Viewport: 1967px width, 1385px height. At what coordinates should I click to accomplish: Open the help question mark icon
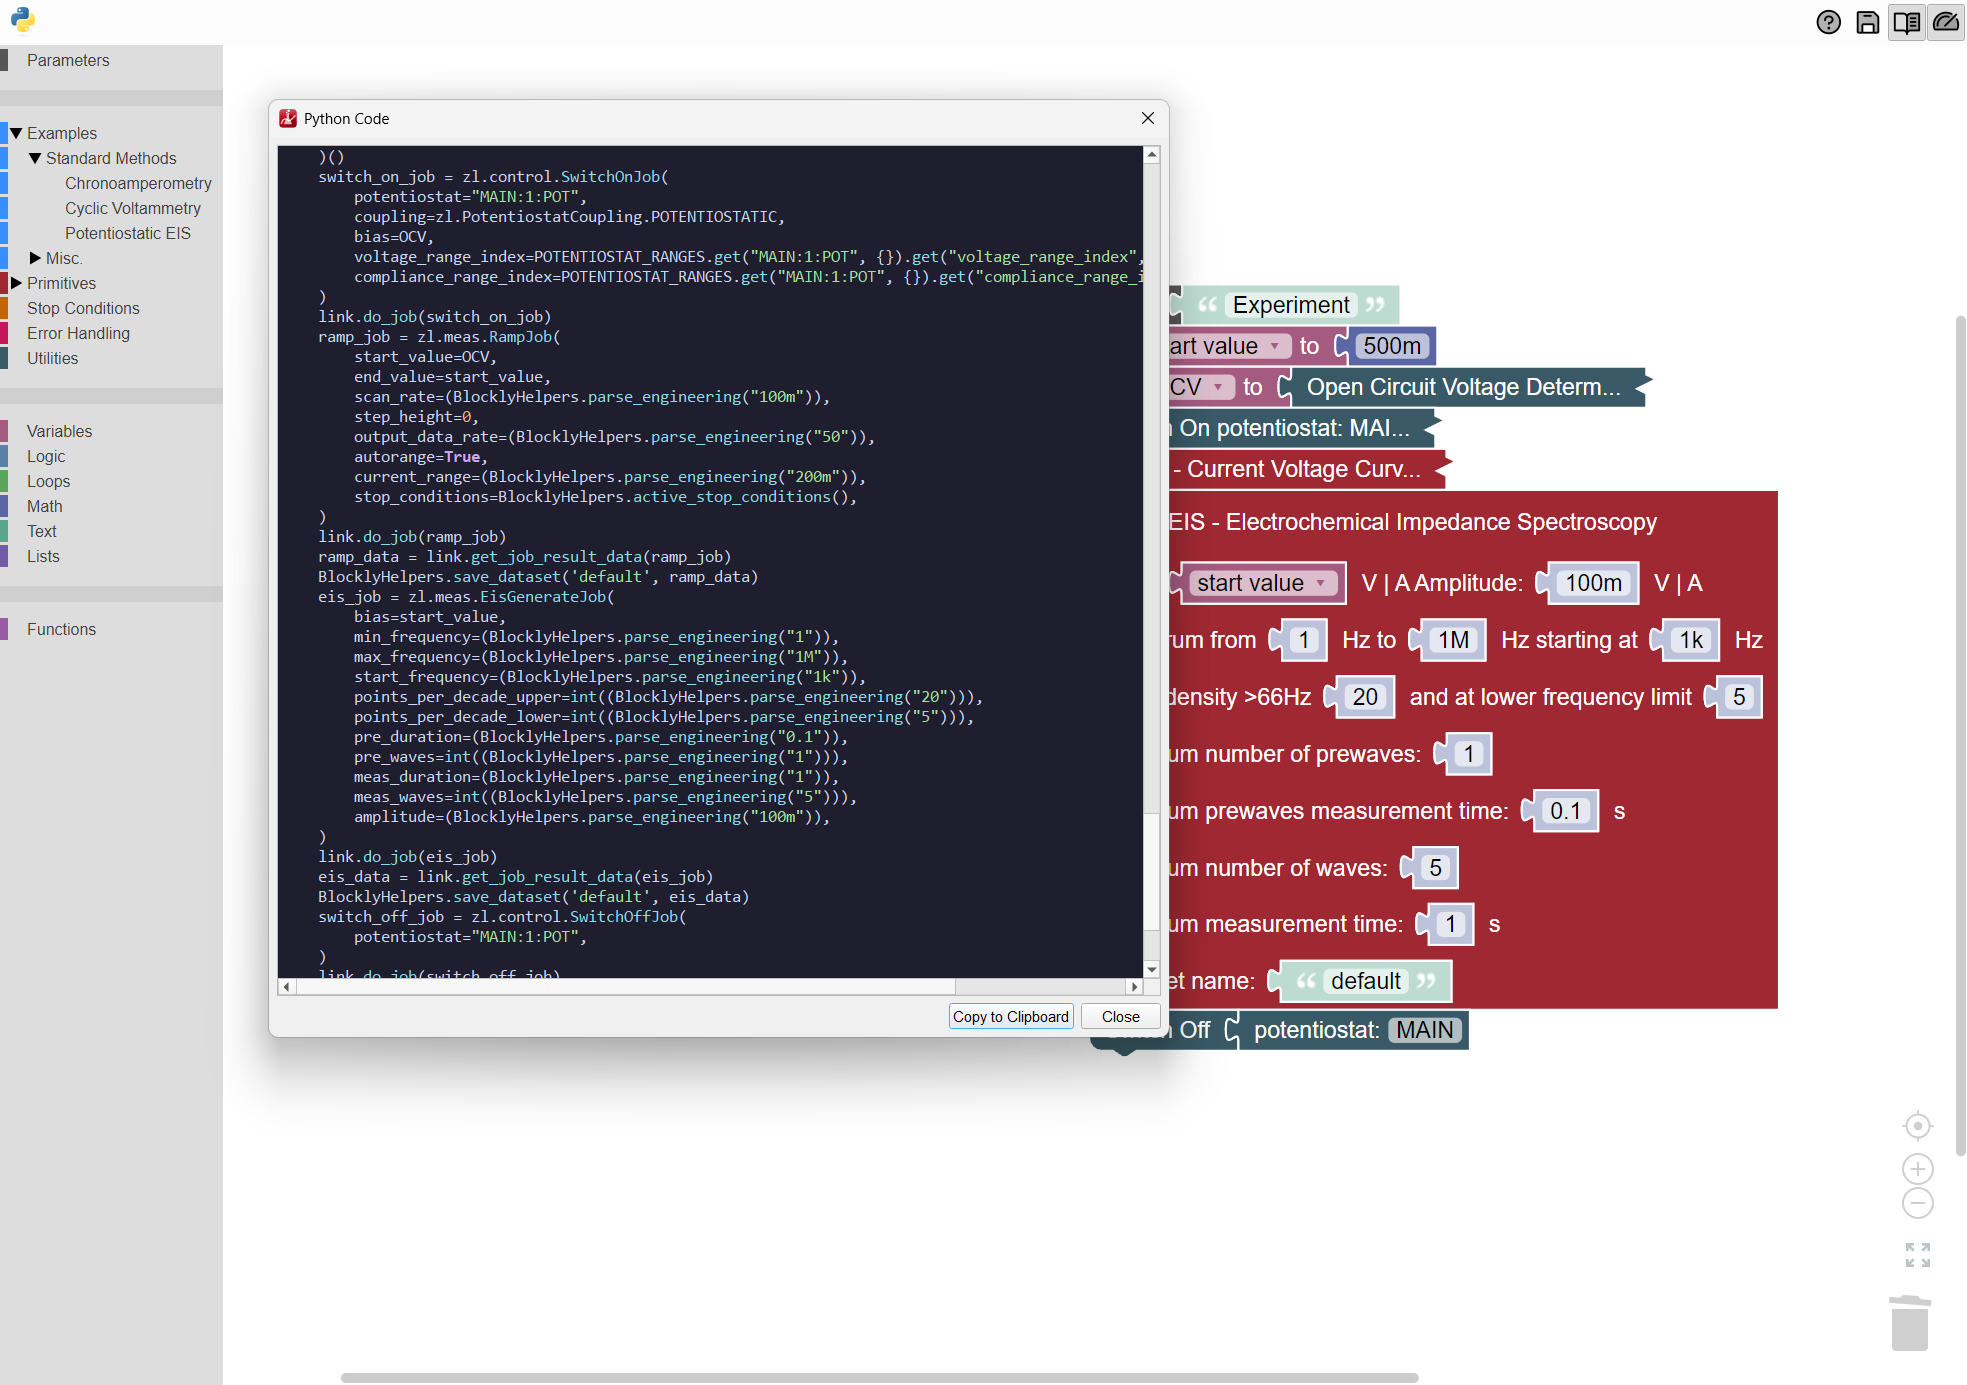(x=1828, y=22)
